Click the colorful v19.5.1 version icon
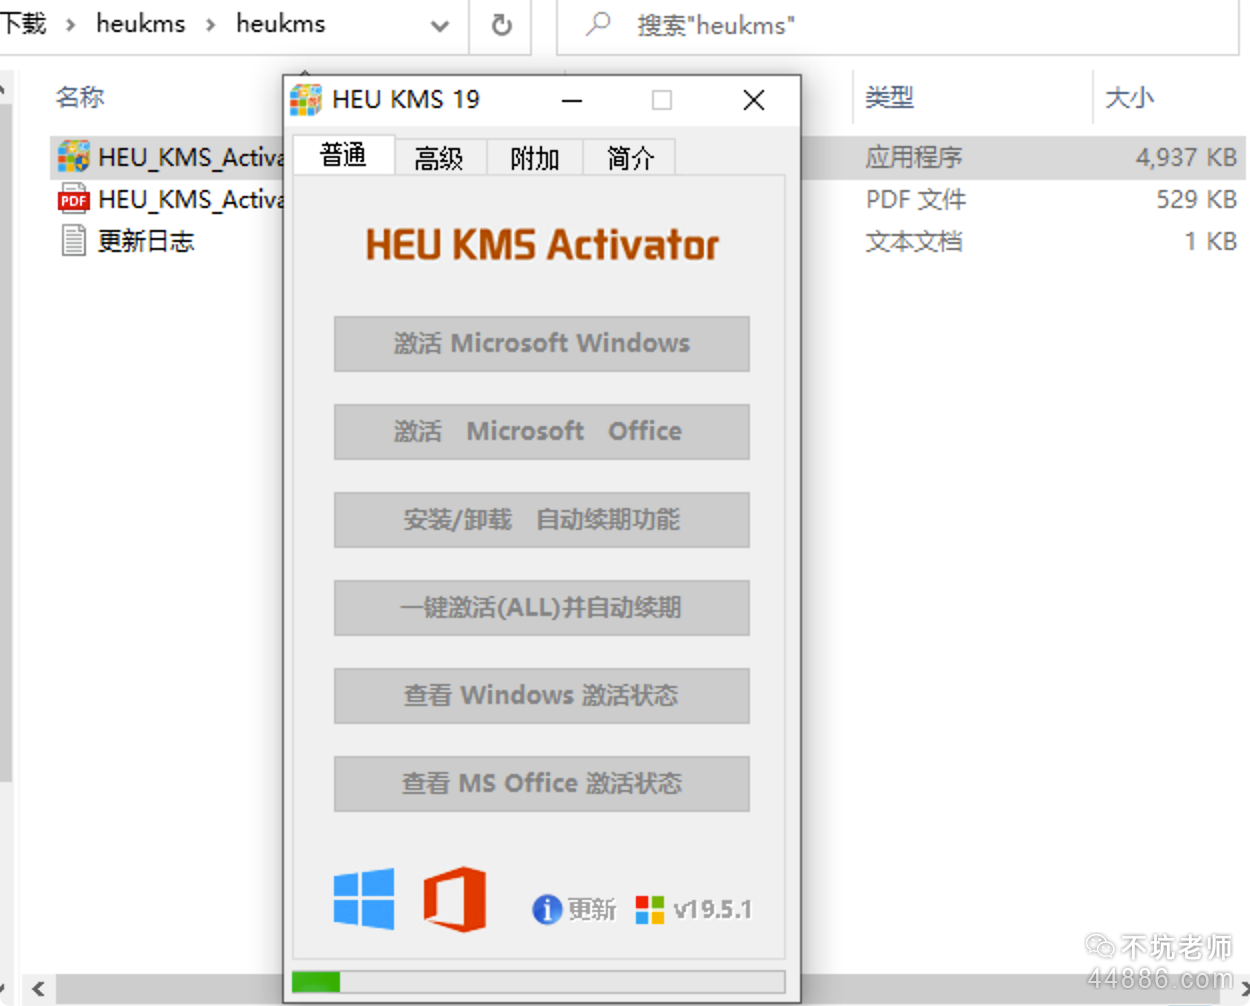Viewport: 1250px width, 1006px height. pyautogui.click(x=650, y=909)
